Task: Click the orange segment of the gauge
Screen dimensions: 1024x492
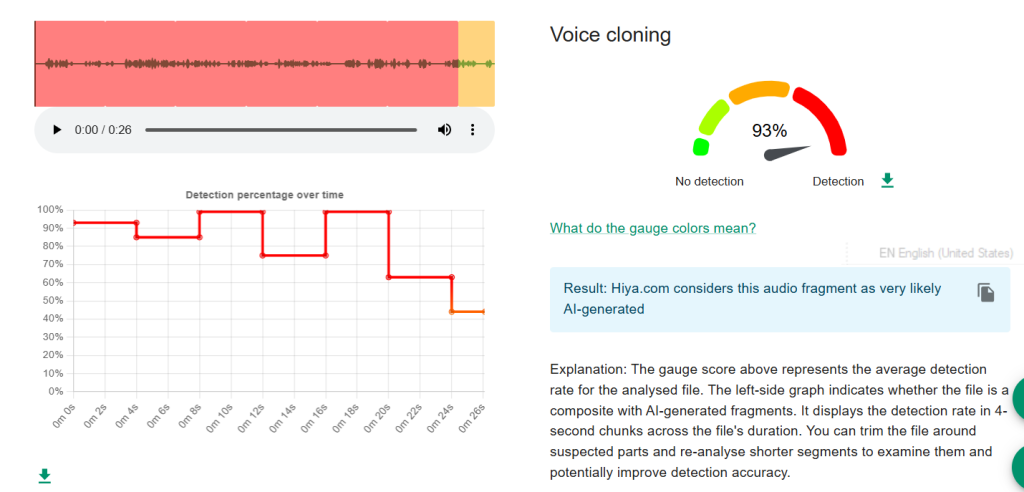Action: tap(759, 91)
